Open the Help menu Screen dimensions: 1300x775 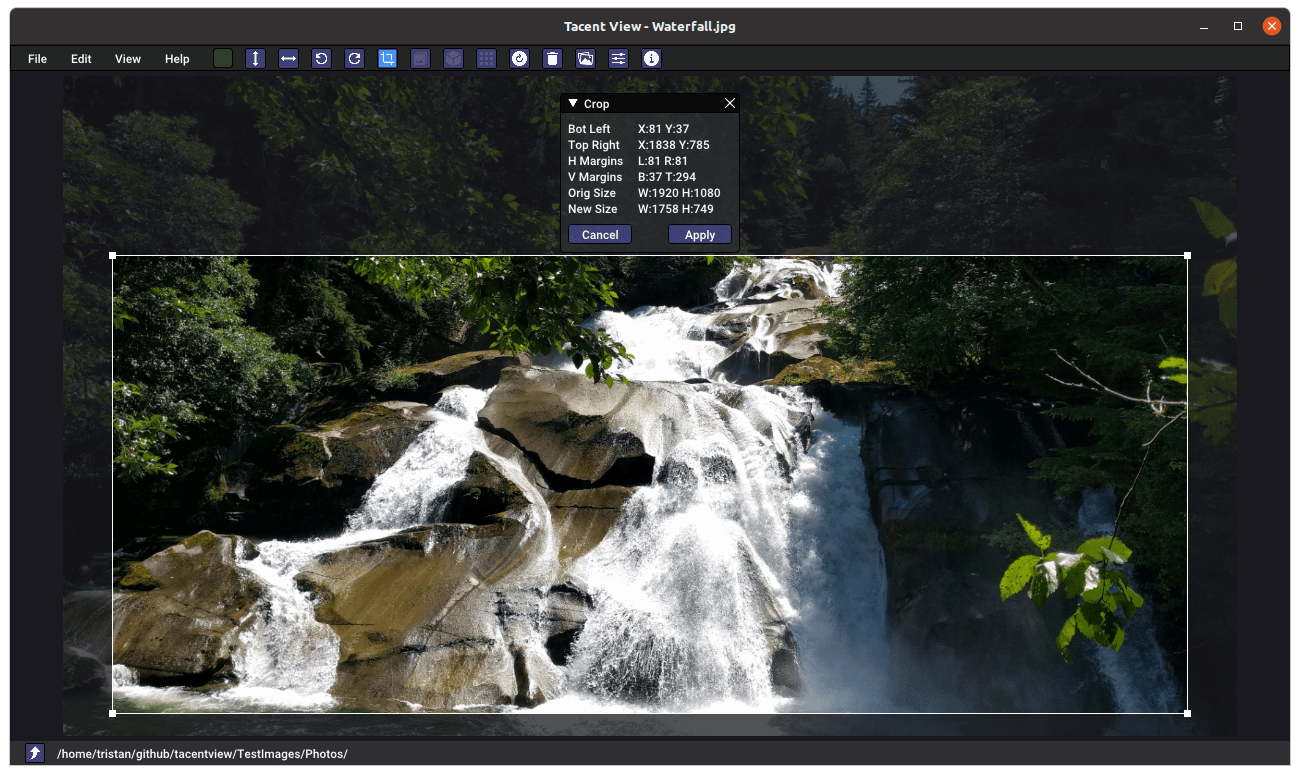177,59
